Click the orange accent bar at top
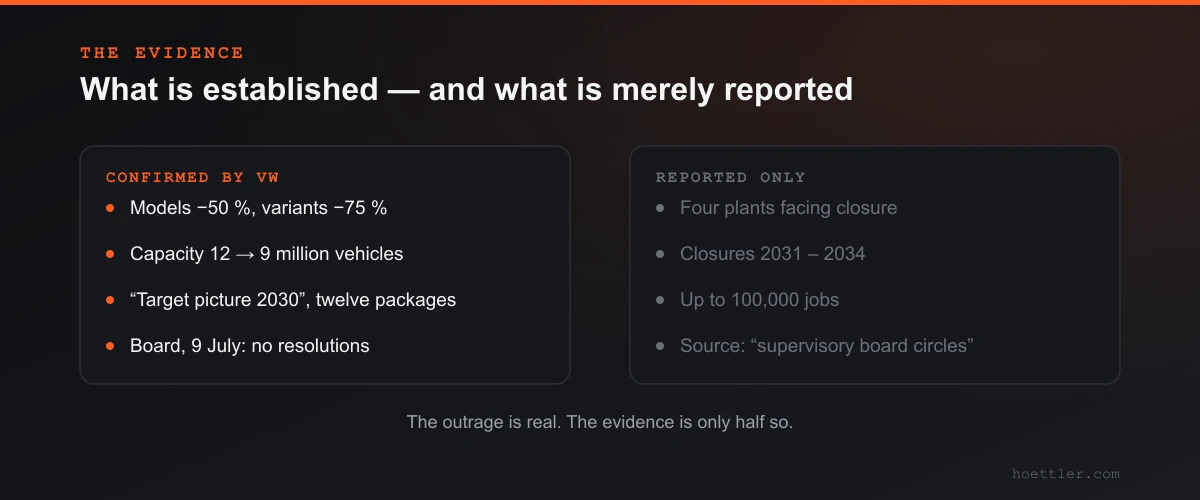This screenshot has width=1200, height=500. 600,2
